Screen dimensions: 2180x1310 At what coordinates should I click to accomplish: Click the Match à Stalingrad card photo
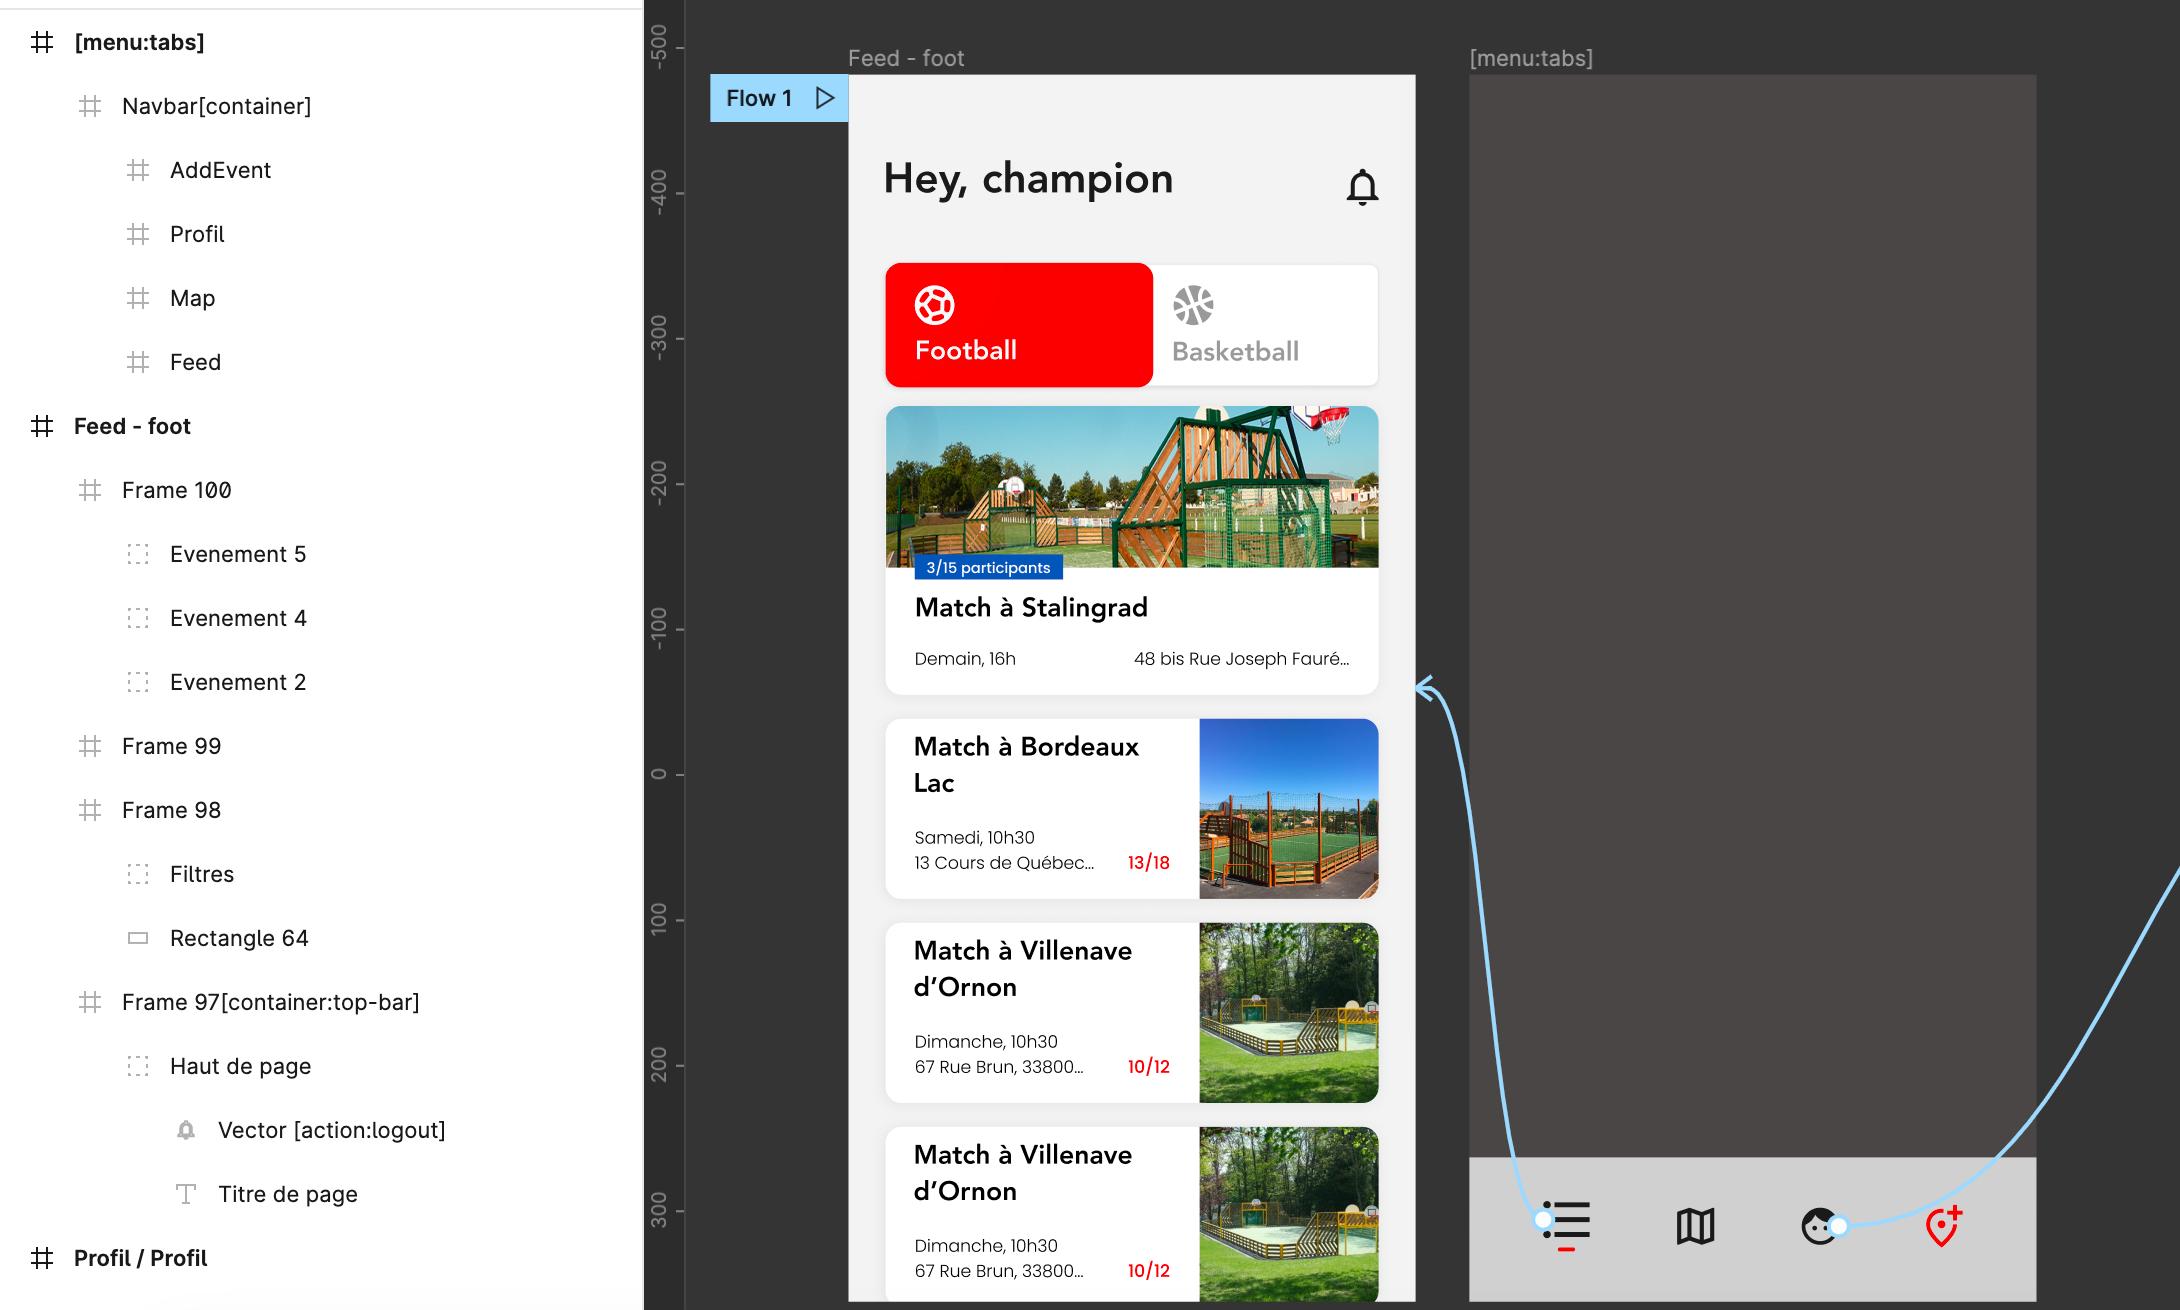click(x=1132, y=486)
